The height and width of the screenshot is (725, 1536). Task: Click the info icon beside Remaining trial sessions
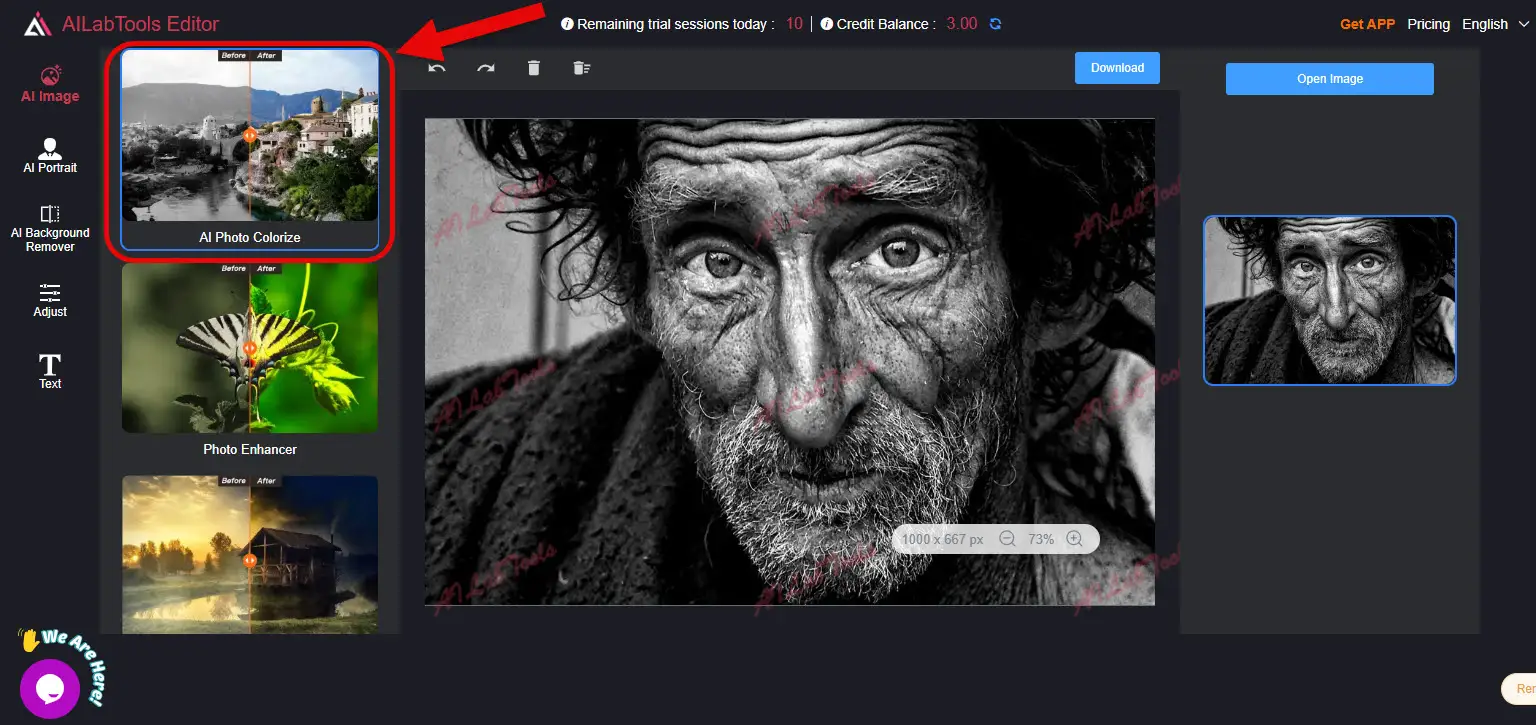click(567, 24)
